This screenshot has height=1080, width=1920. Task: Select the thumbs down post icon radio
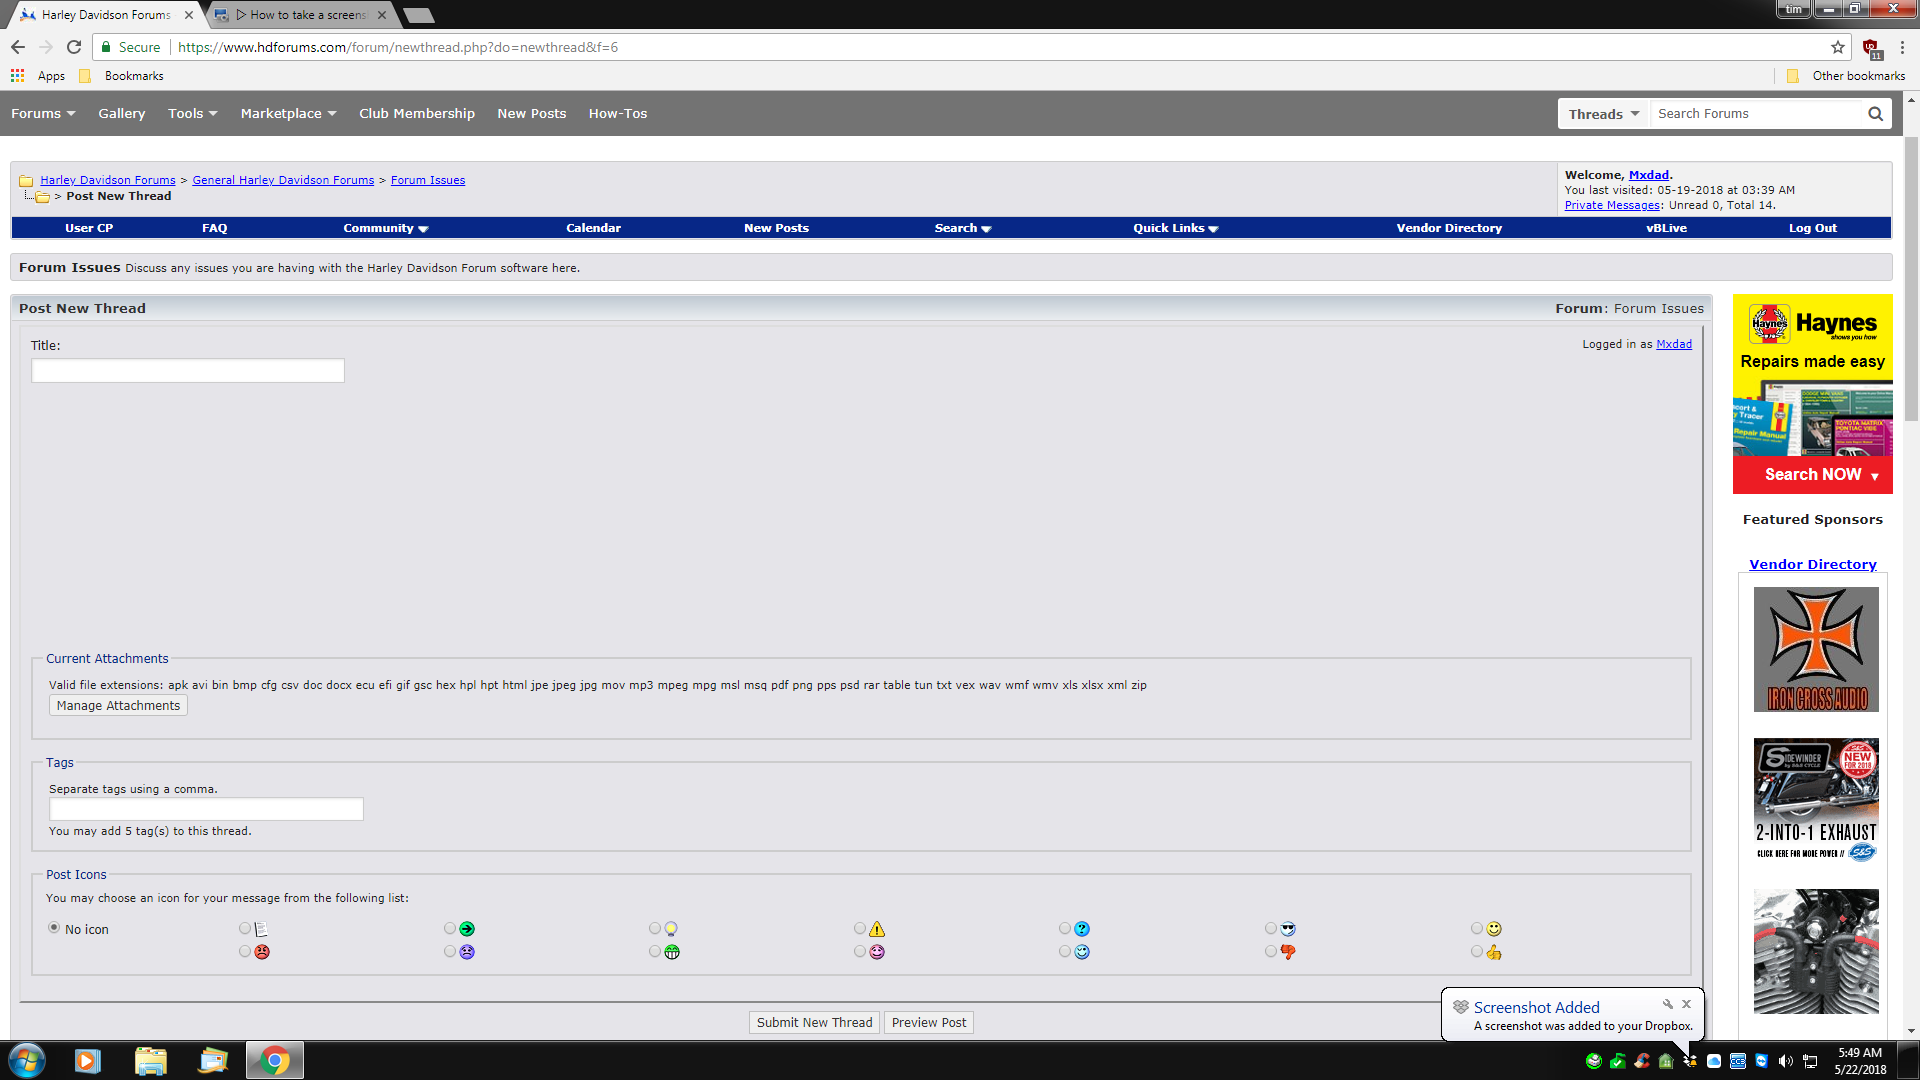1271,952
